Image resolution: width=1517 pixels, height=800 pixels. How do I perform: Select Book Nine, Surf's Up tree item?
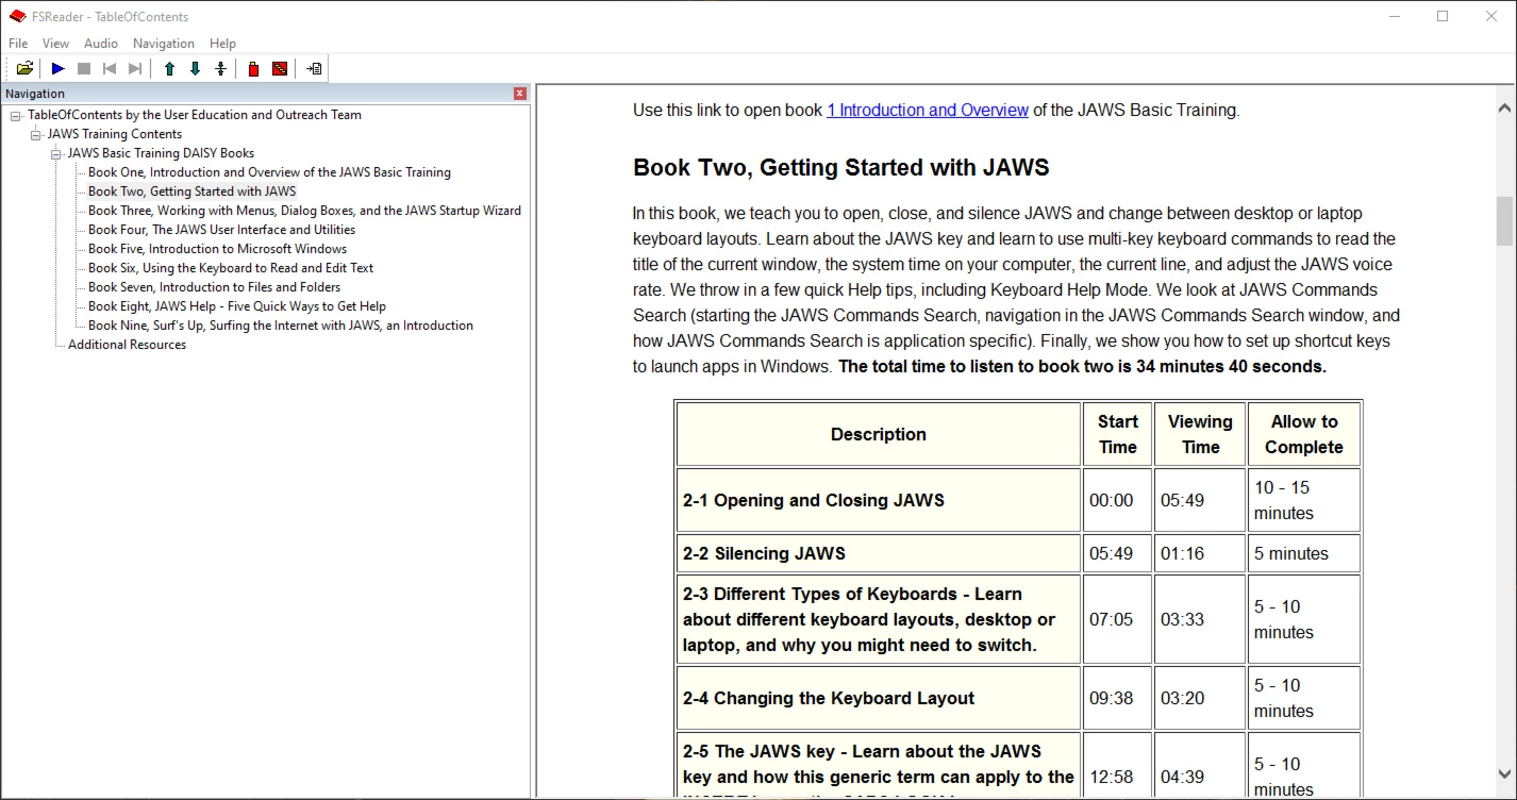pyautogui.click(x=280, y=325)
